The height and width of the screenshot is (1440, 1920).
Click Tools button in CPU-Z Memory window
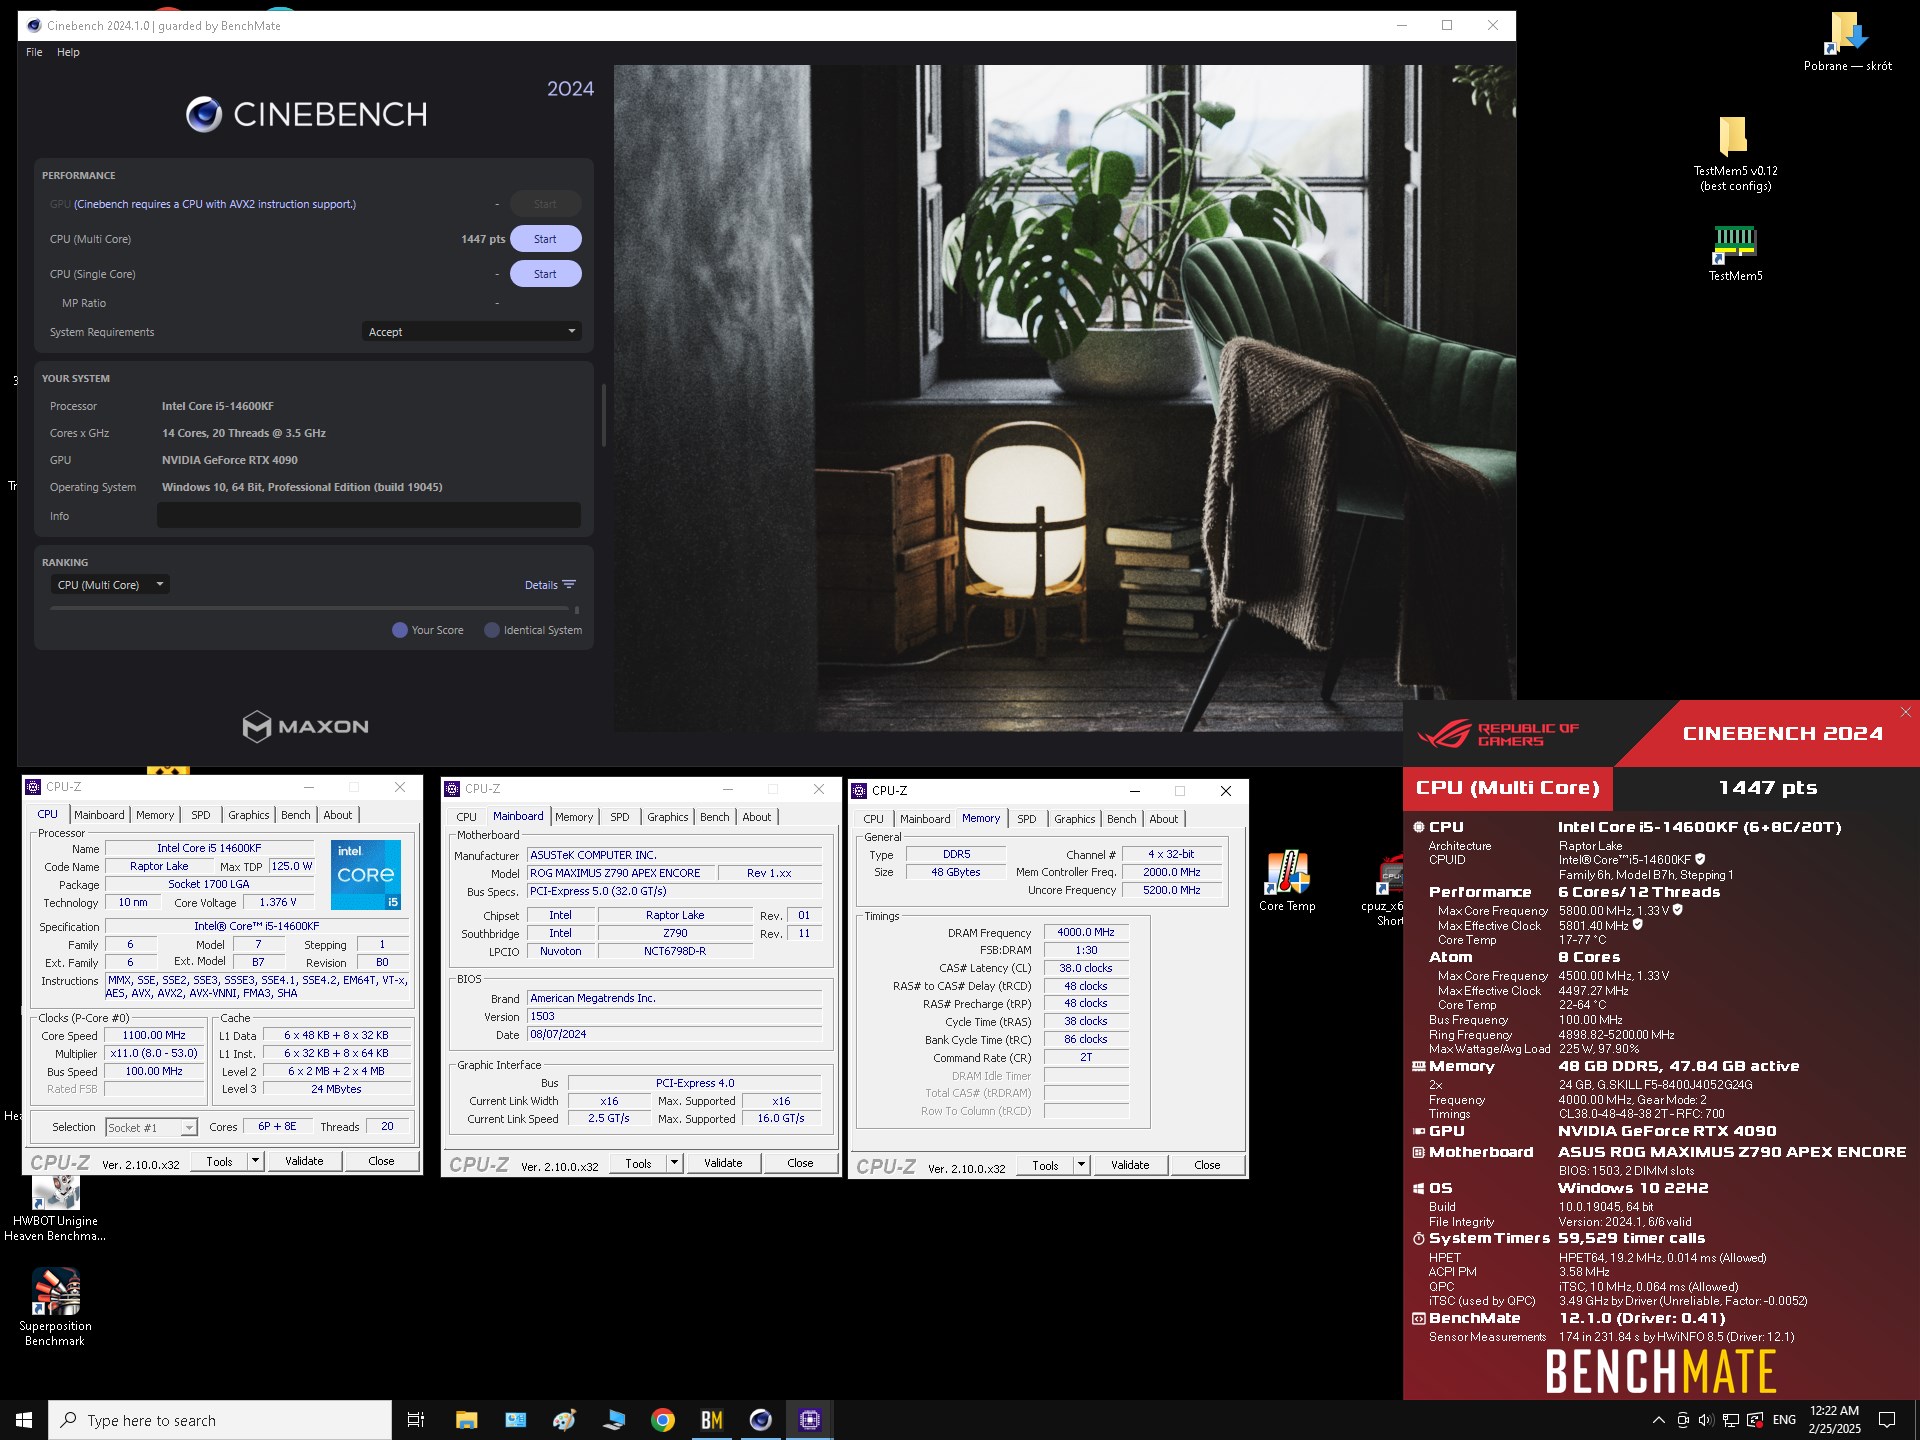point(1045,1165)
